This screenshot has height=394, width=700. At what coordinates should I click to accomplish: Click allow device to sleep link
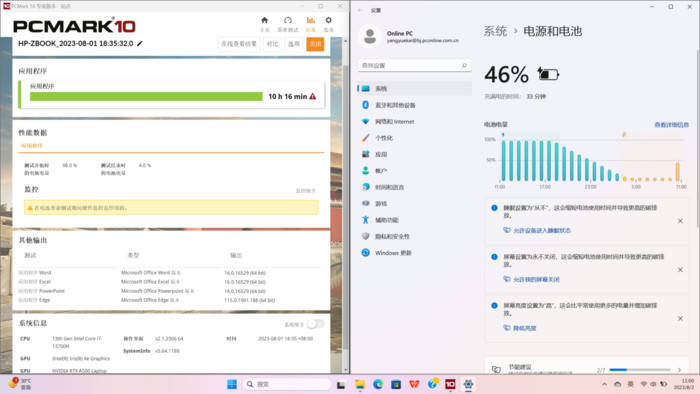click(x=542, y=231)
